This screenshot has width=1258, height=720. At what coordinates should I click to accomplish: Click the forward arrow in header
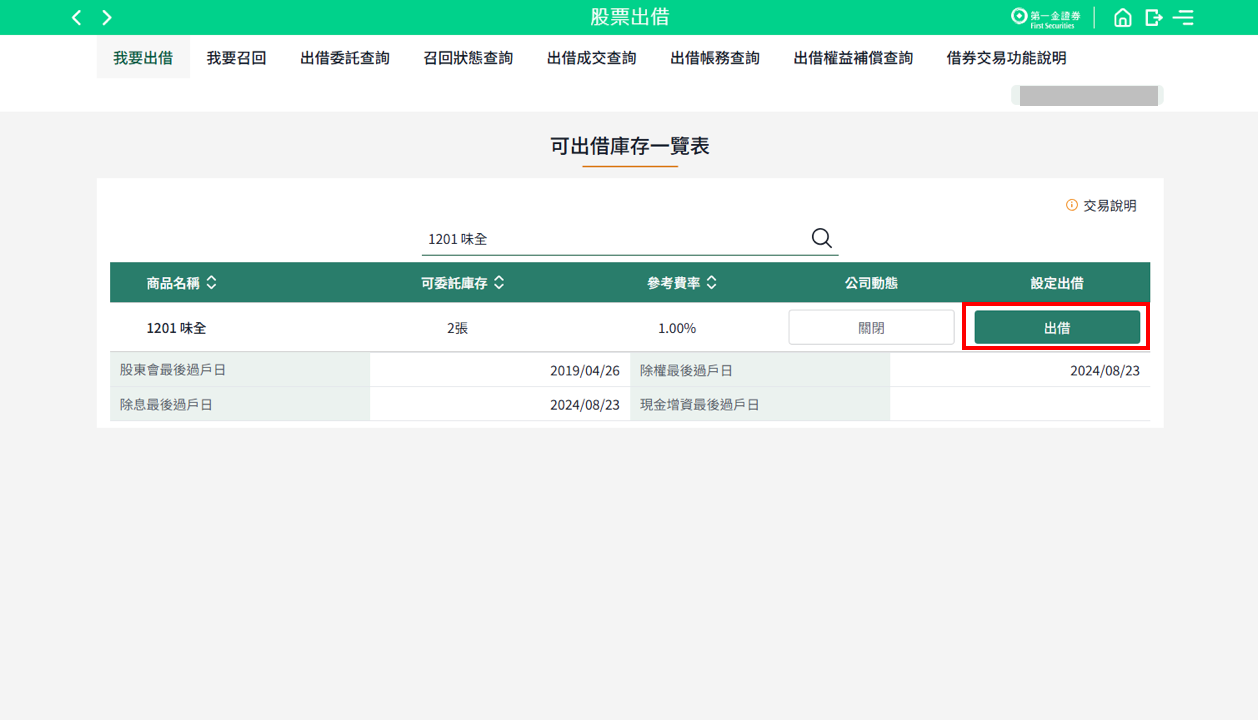[107, 18]
